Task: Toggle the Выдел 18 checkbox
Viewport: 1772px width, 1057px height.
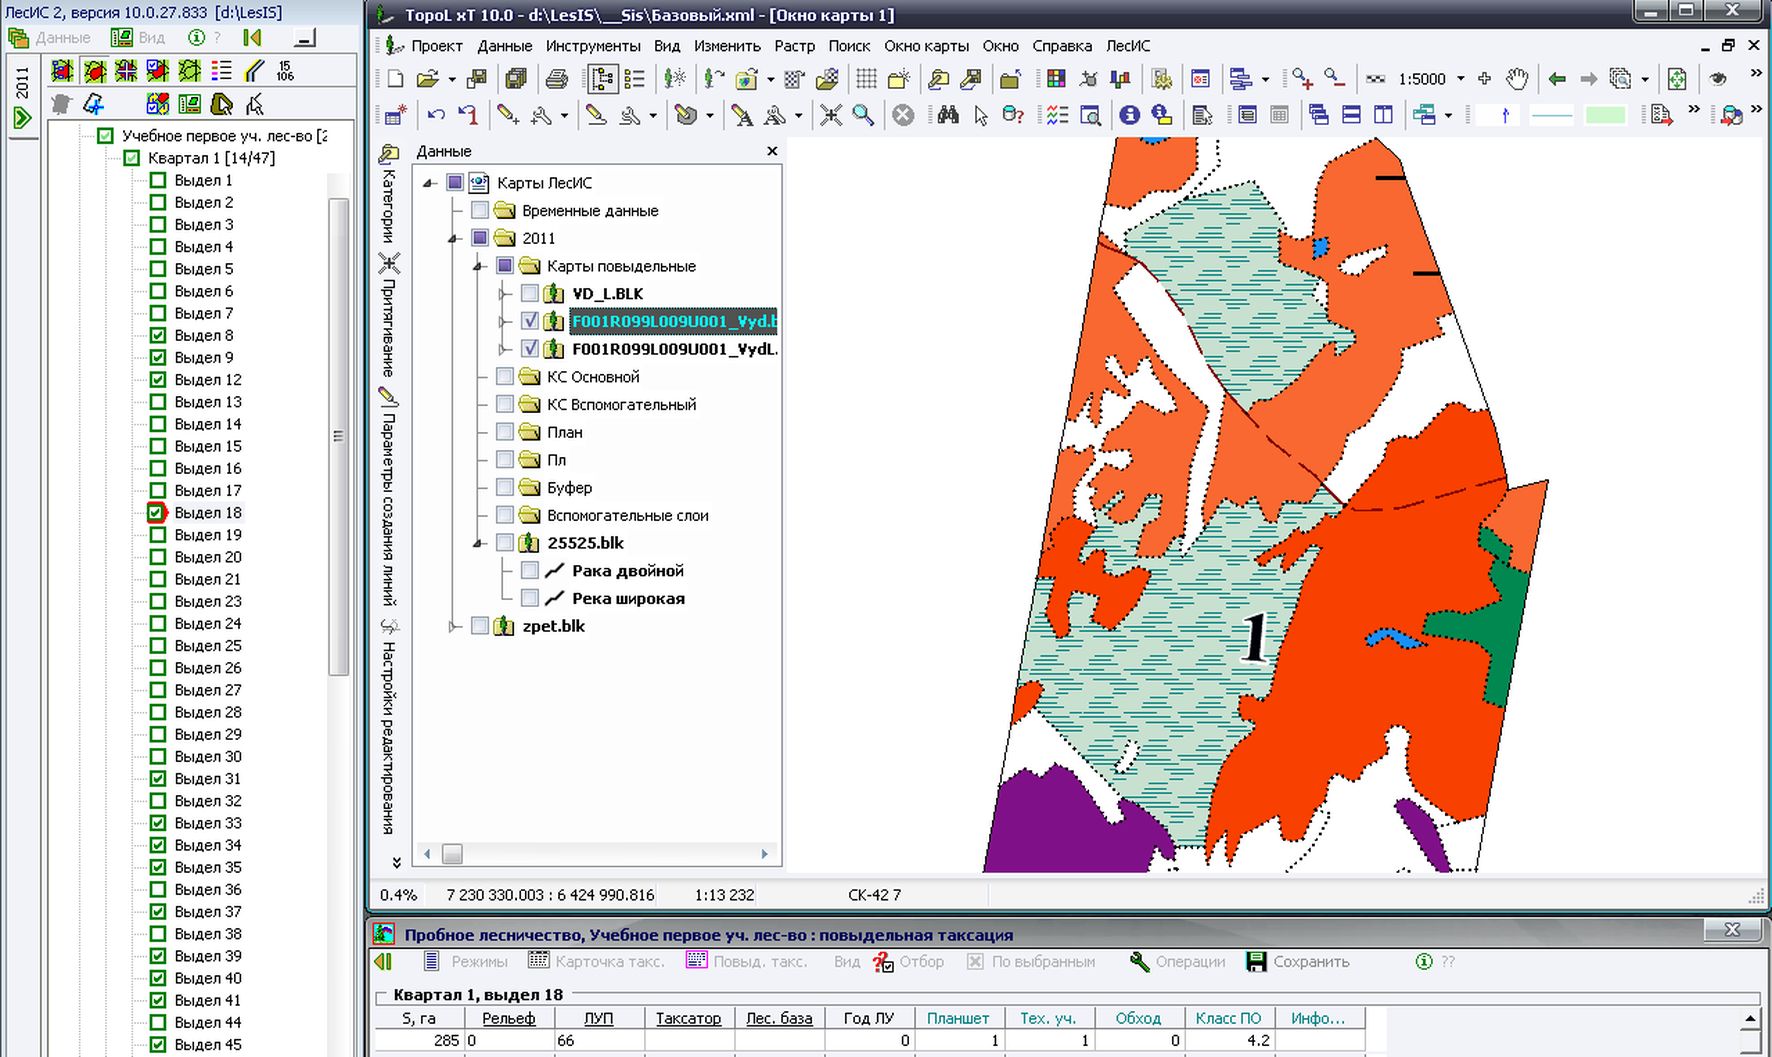Action: 157,512
